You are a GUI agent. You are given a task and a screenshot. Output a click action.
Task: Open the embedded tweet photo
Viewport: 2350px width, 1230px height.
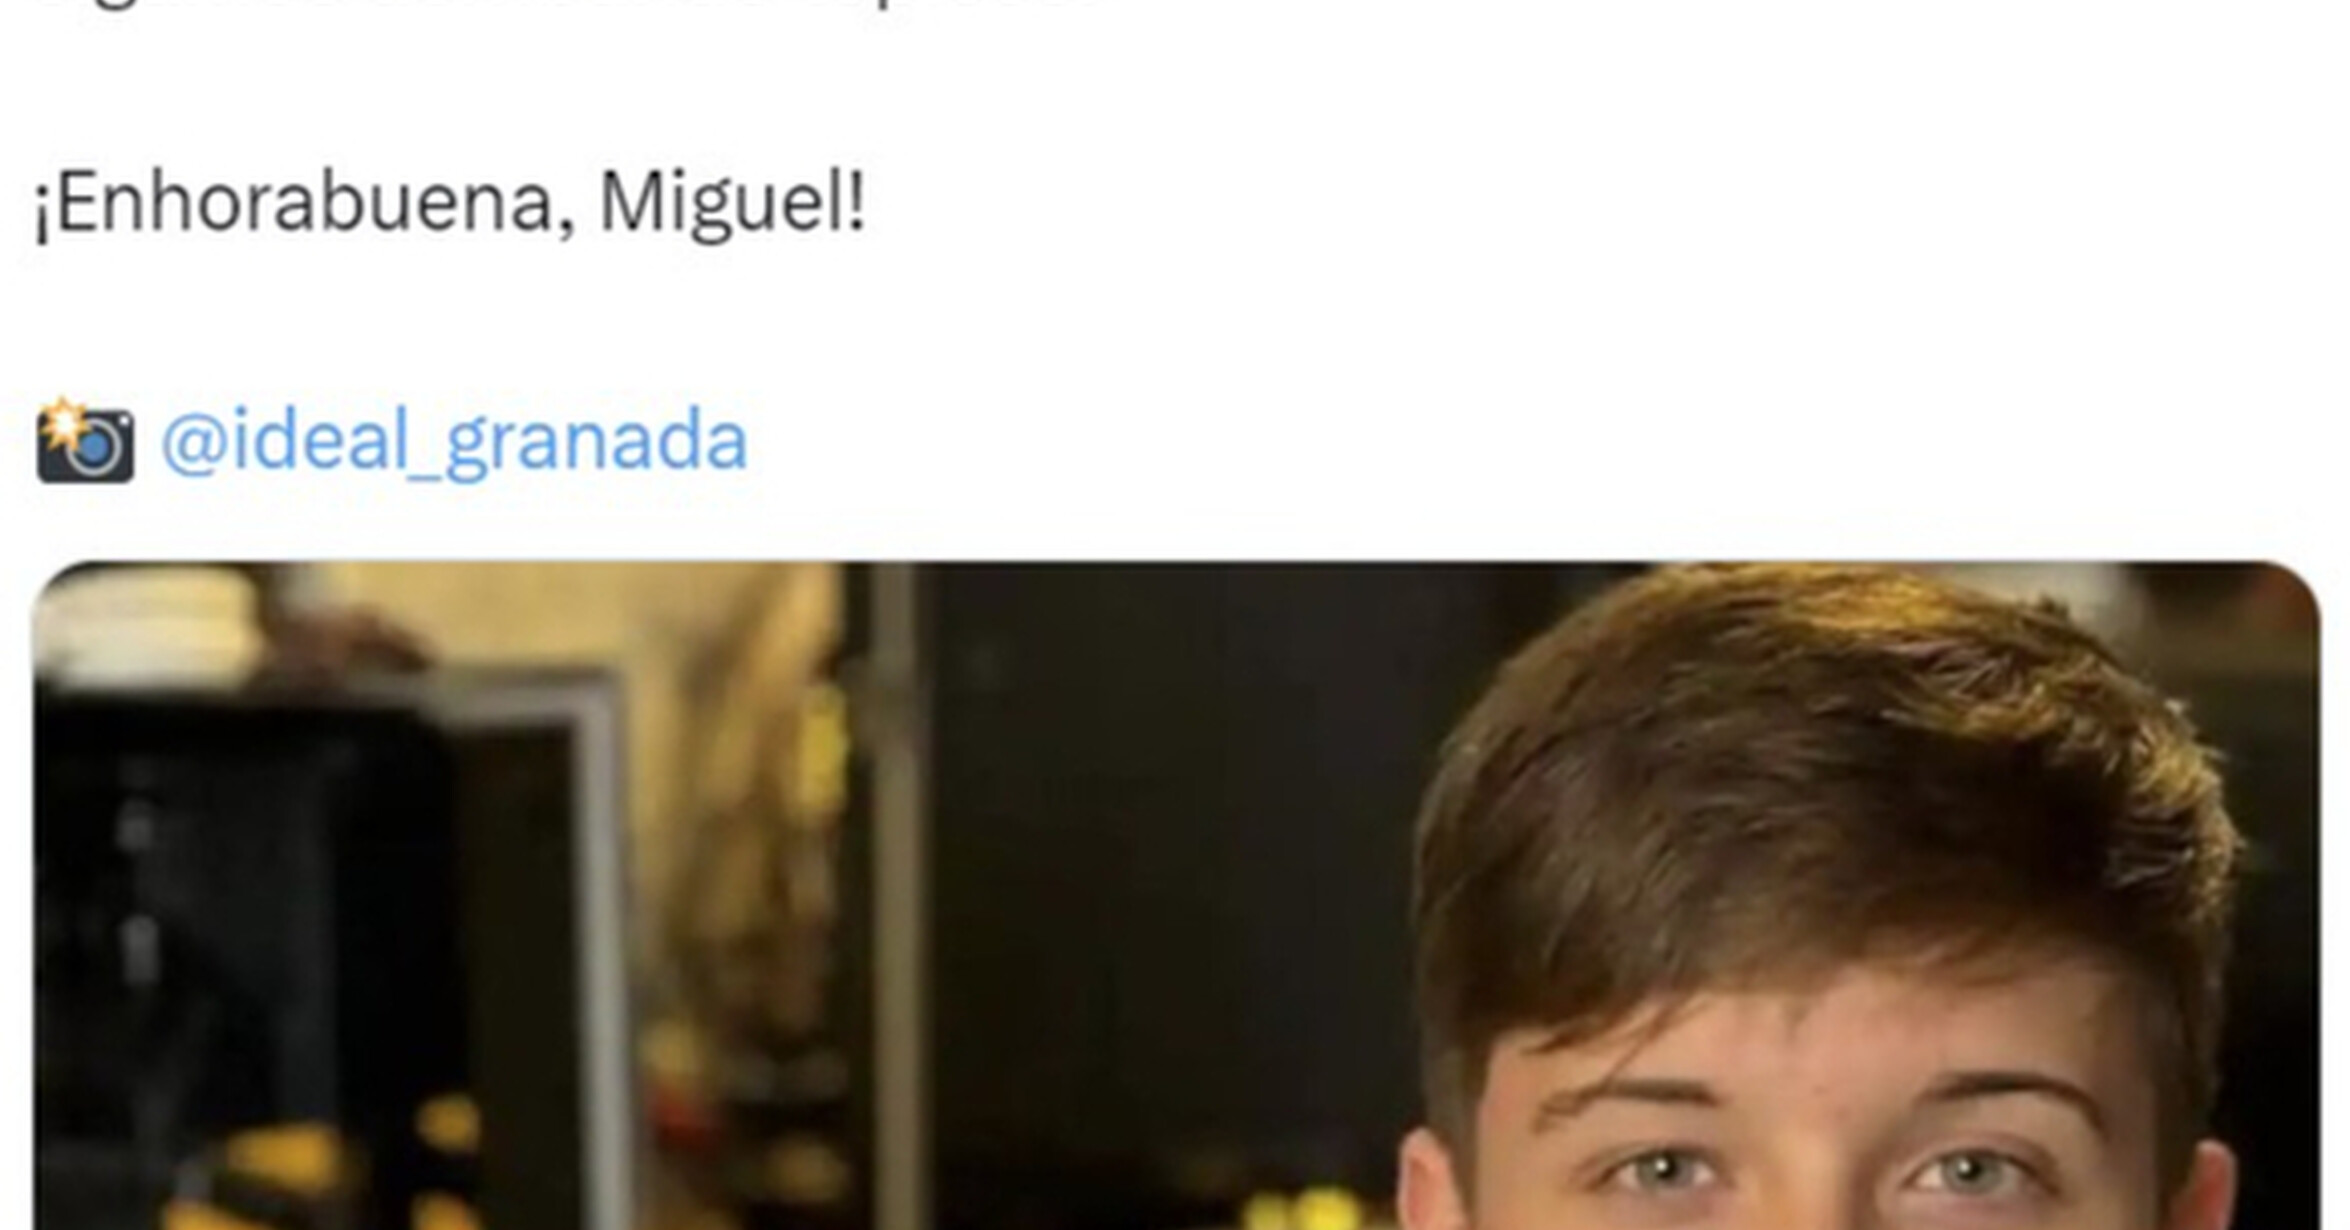(1176, 896)
